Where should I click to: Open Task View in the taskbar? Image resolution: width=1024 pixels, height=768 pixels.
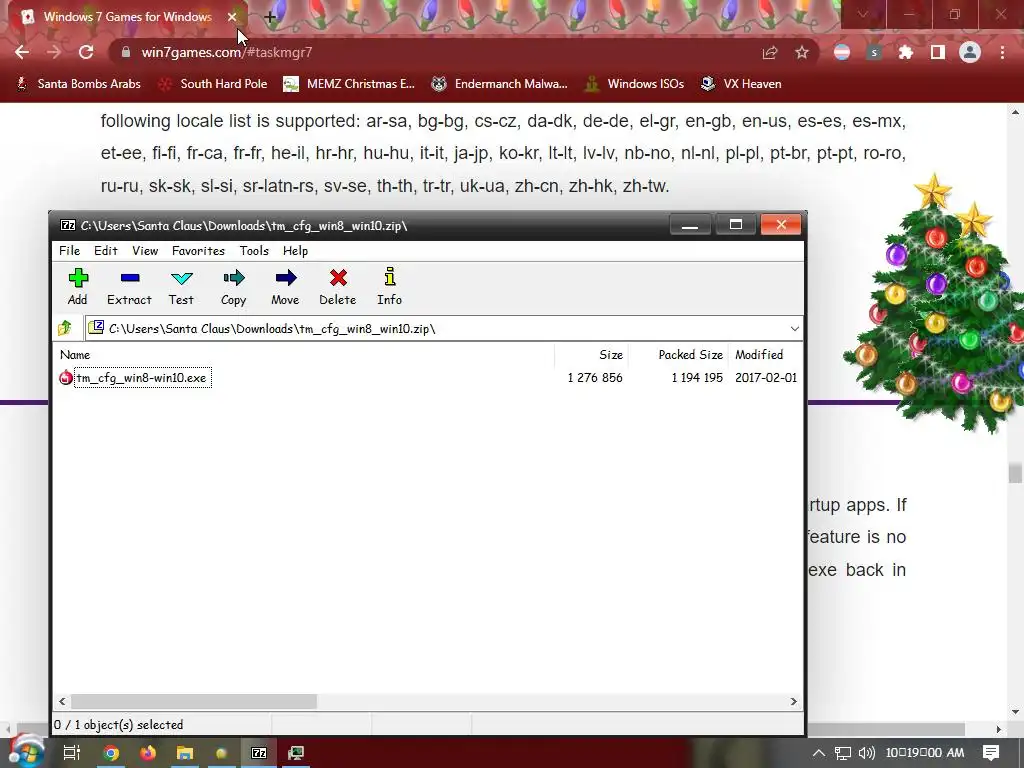(72, 753)
